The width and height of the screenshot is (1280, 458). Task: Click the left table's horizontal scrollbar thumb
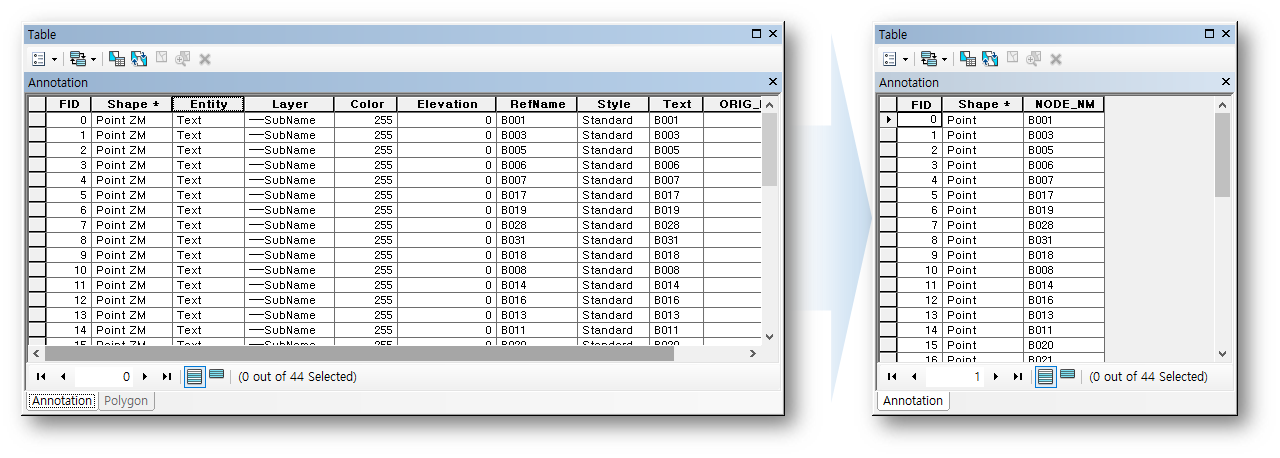tap(359, 353)
